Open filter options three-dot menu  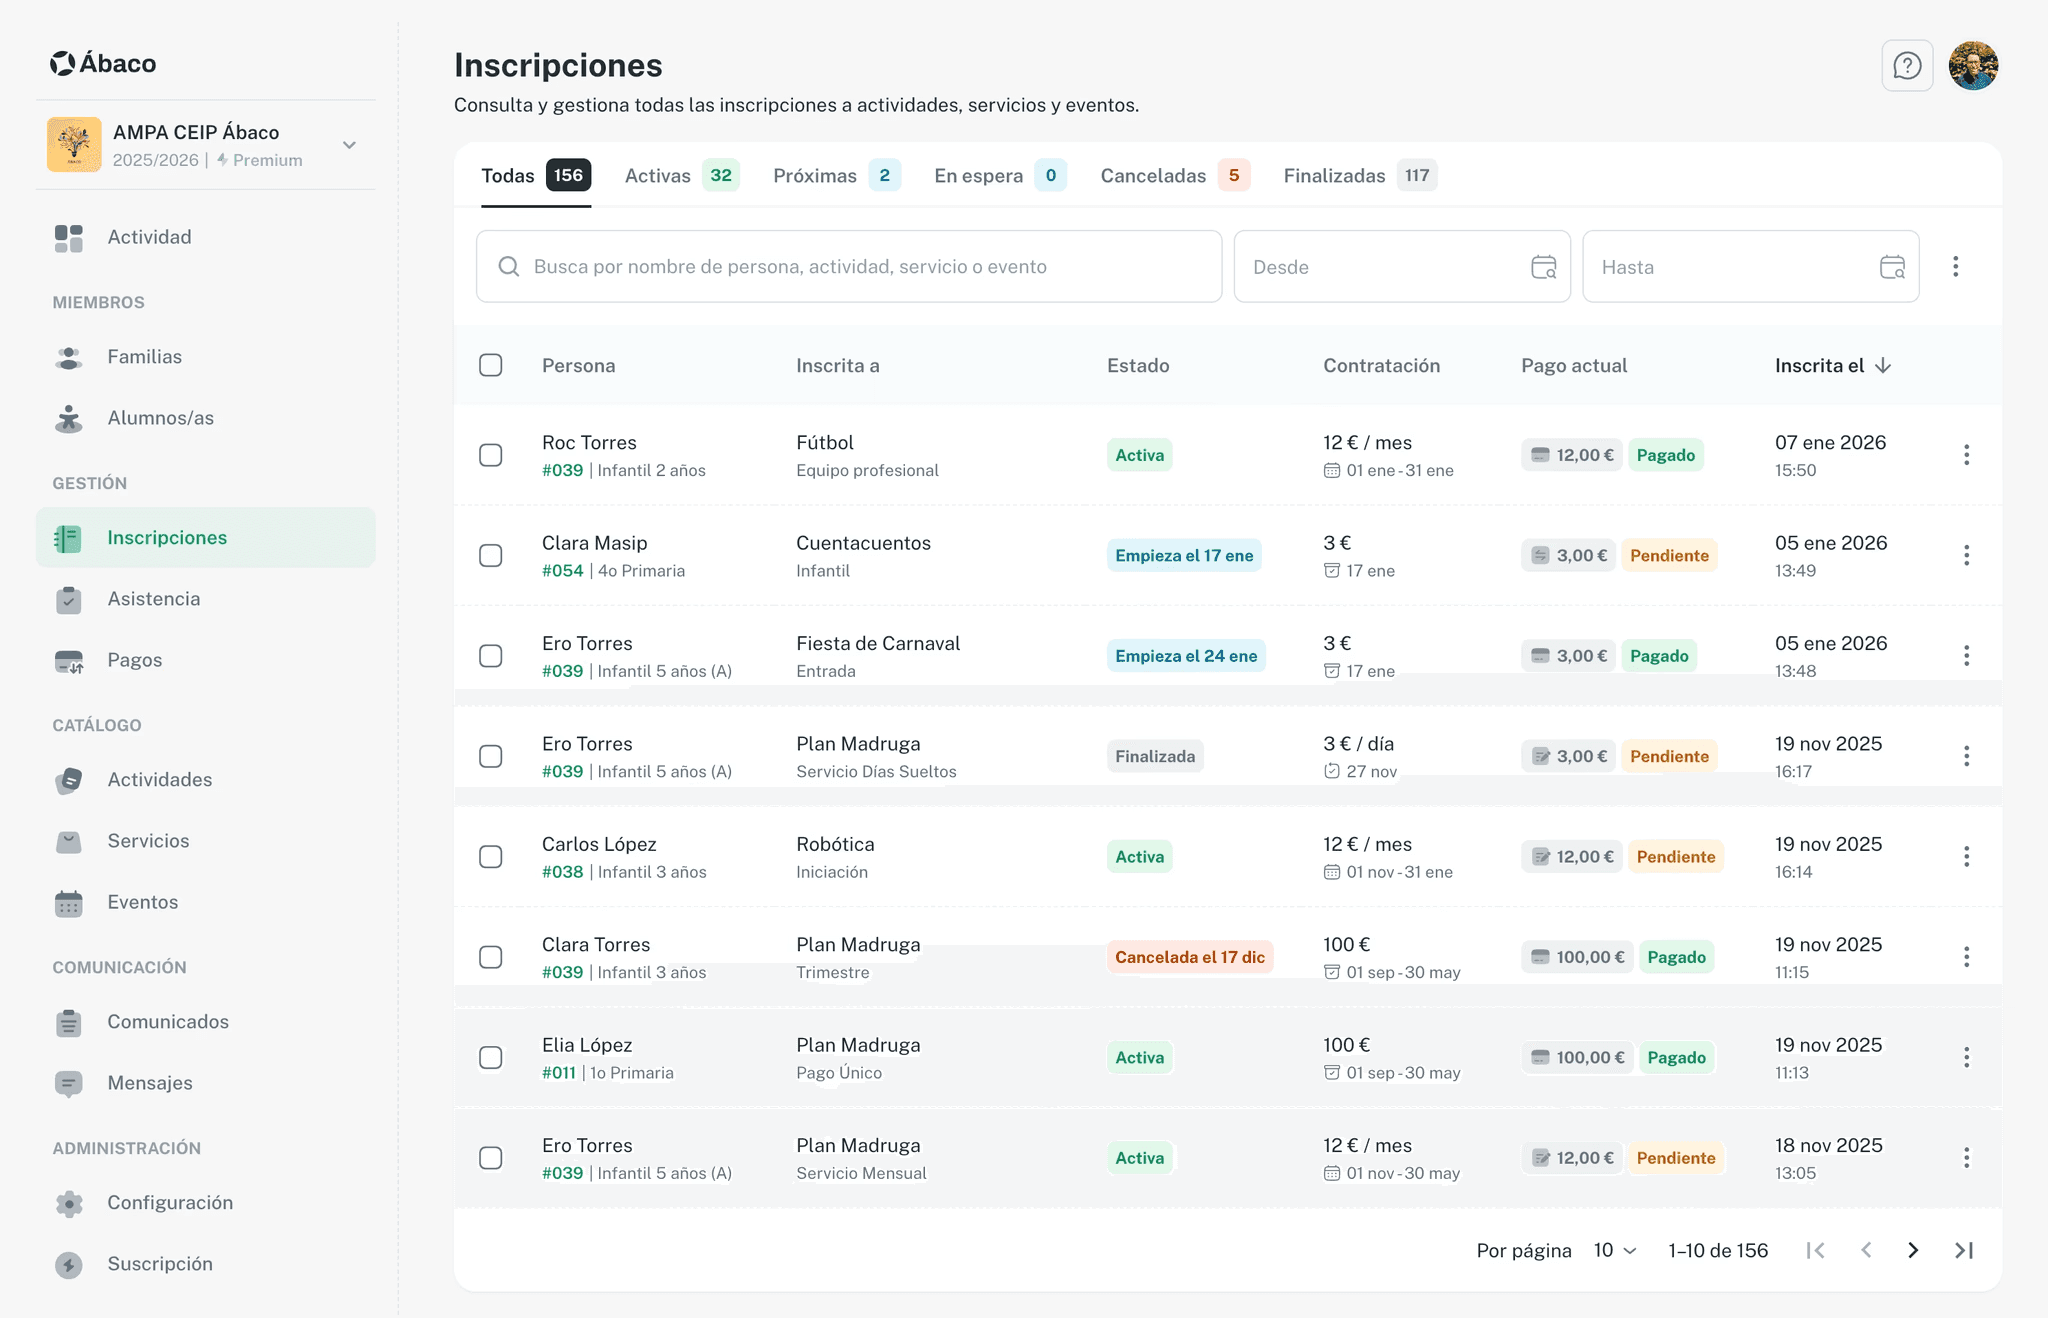pyautogui.click(x=1955, y=267)
